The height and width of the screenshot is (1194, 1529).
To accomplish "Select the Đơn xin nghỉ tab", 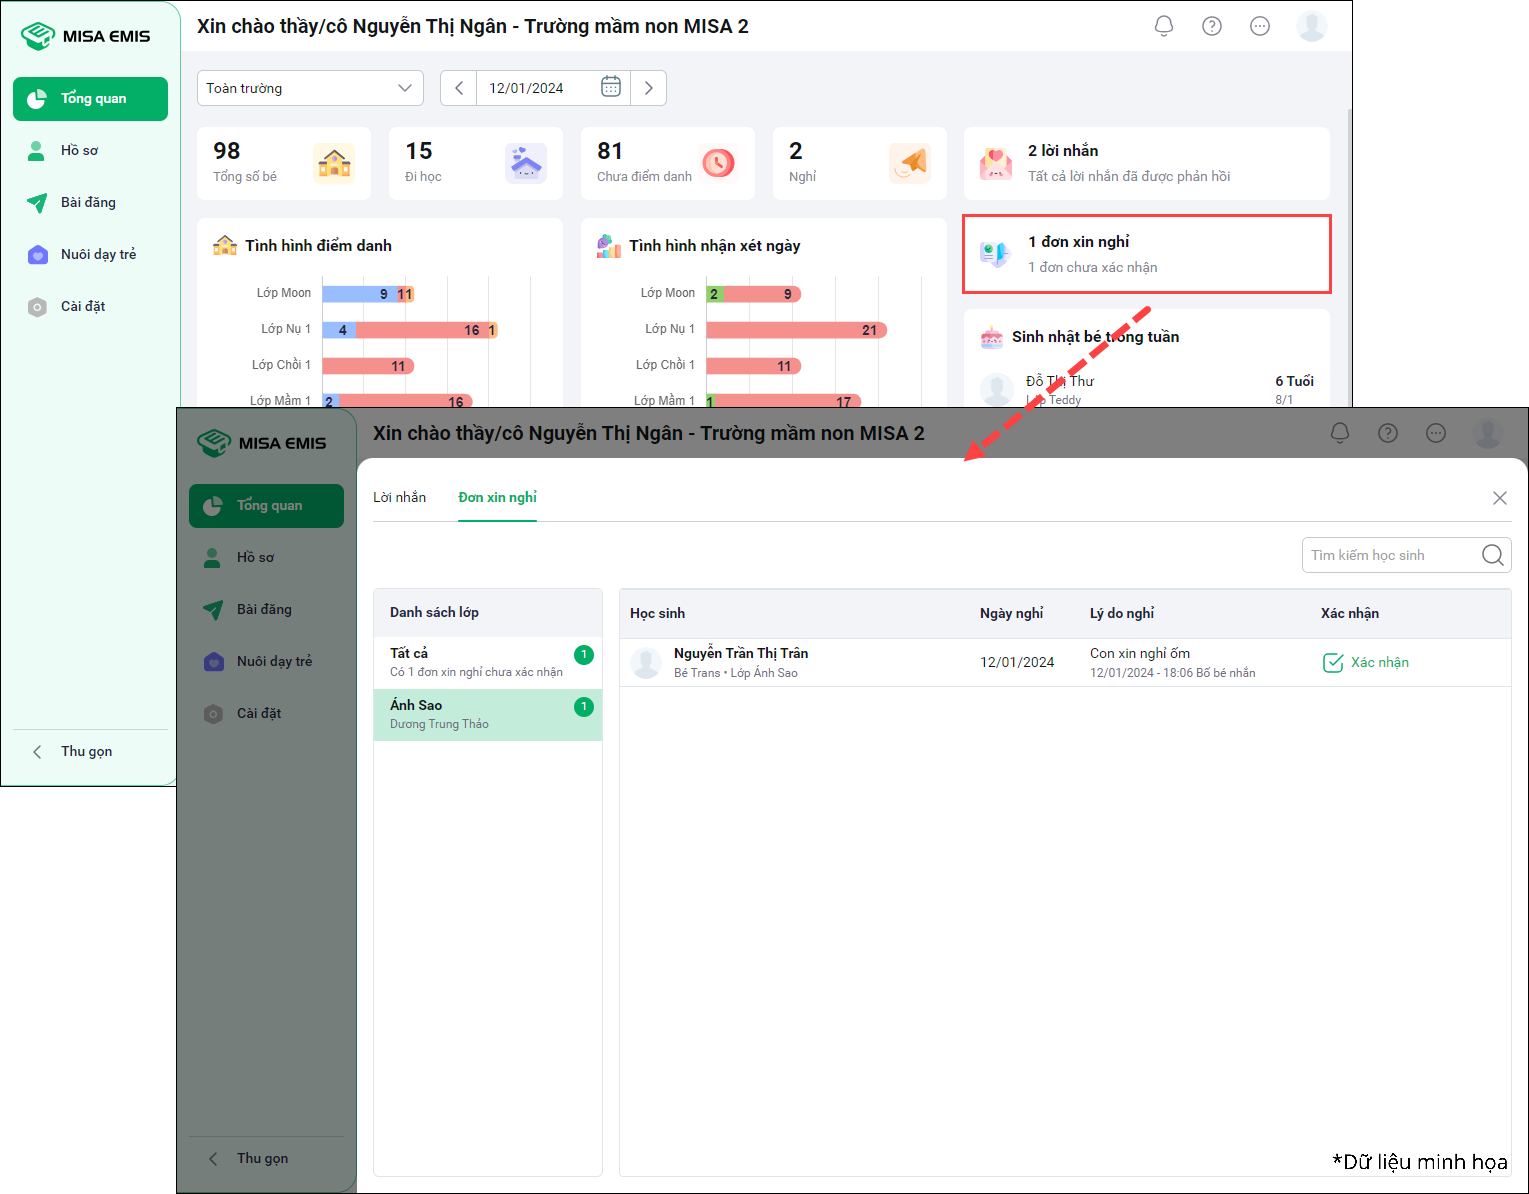I will coord(497,497).
